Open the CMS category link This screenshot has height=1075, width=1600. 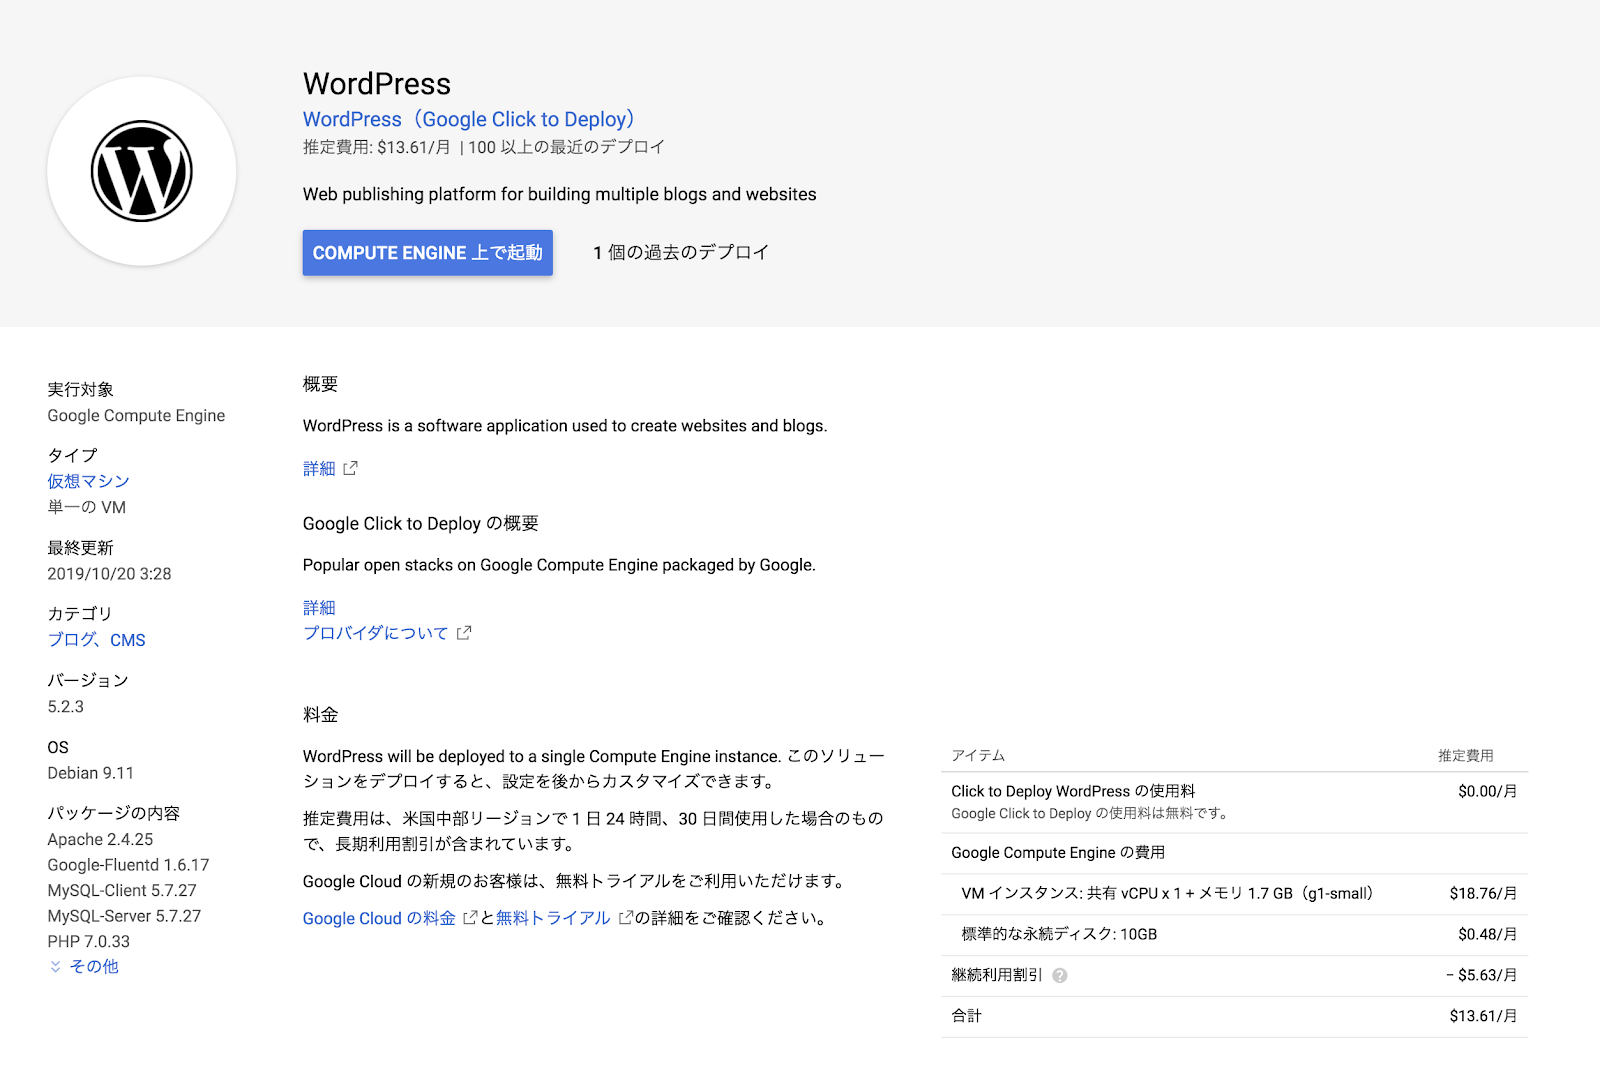pyautogui.click(x=128, y=640)
